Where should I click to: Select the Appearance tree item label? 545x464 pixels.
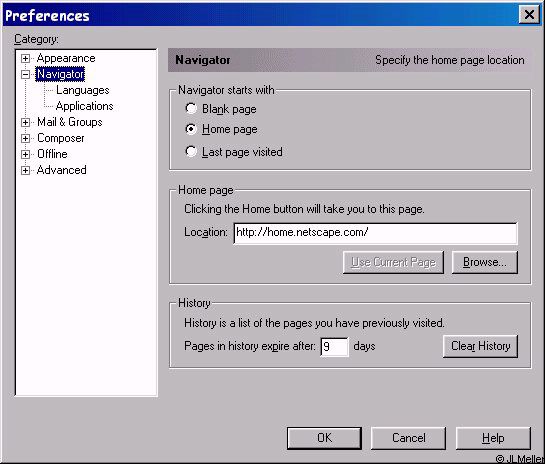[x=66, y=58]
